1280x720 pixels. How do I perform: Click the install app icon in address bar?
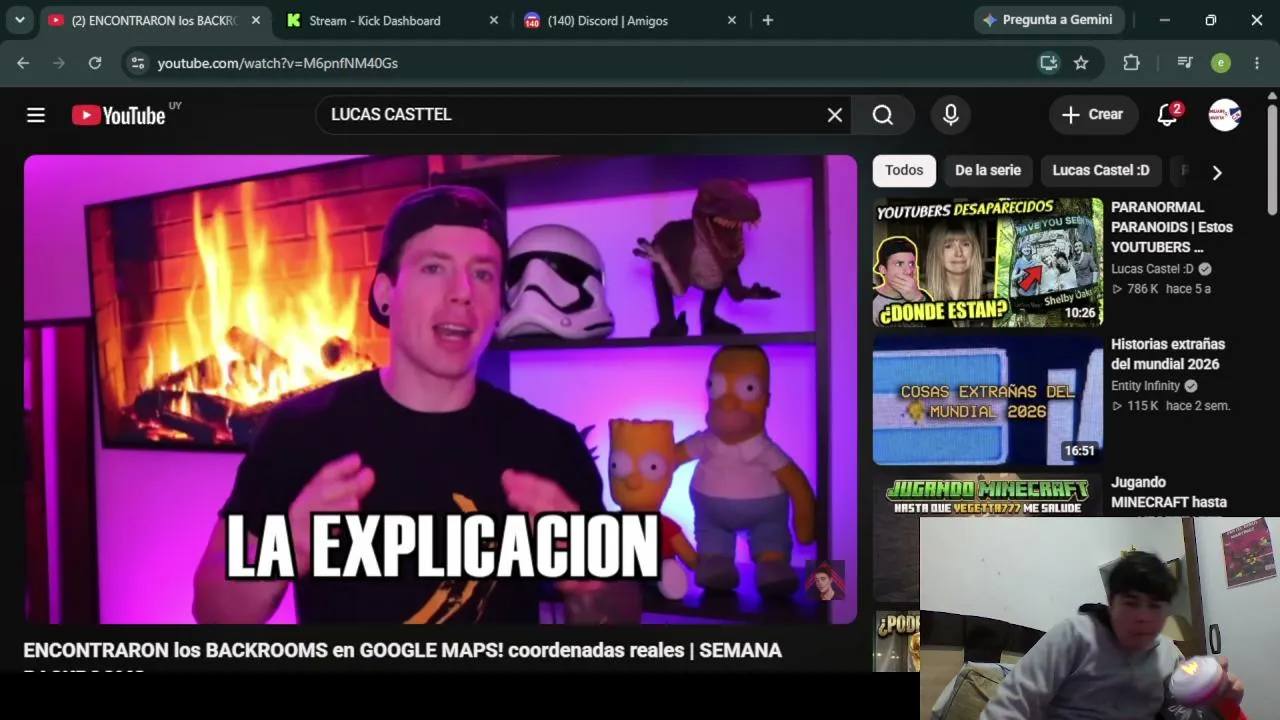coord(1049,63)
